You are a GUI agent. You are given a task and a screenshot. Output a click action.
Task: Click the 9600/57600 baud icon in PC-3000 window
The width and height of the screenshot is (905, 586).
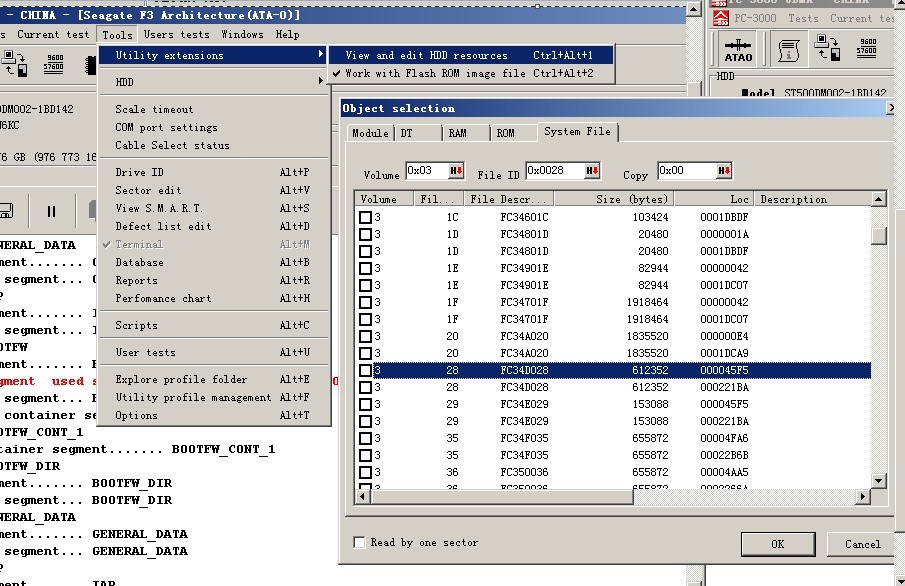(867, 47)
